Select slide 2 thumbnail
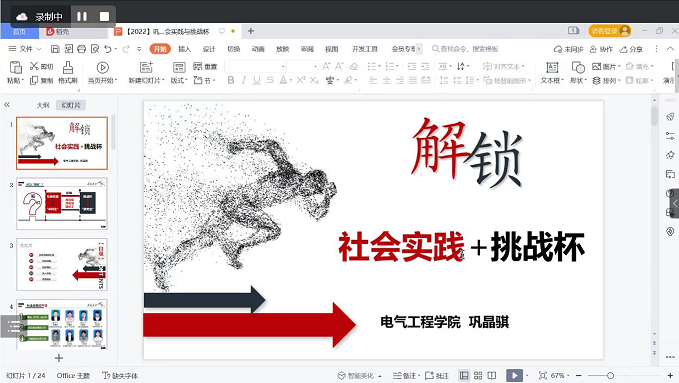Viewport: 679px width, 383px height. pyautogui.click(x=62, y=204)
